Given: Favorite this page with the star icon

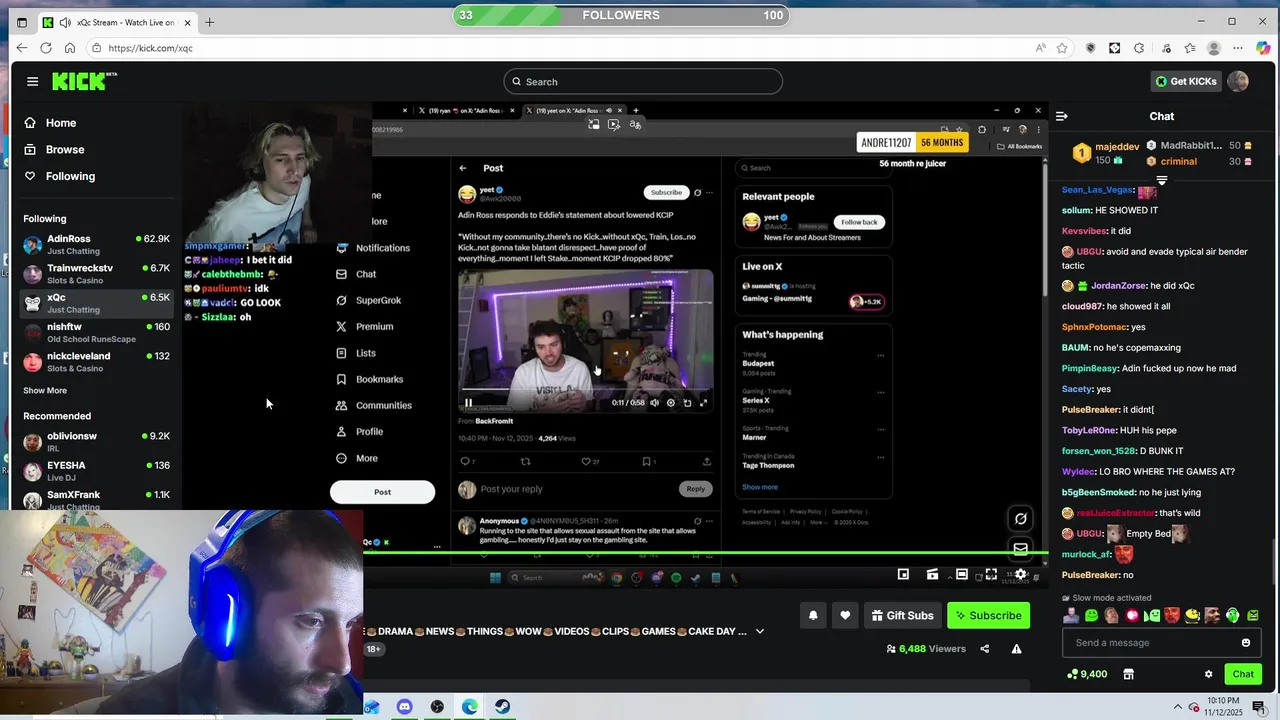Looking at the screenshot, I should point(1062,48).
